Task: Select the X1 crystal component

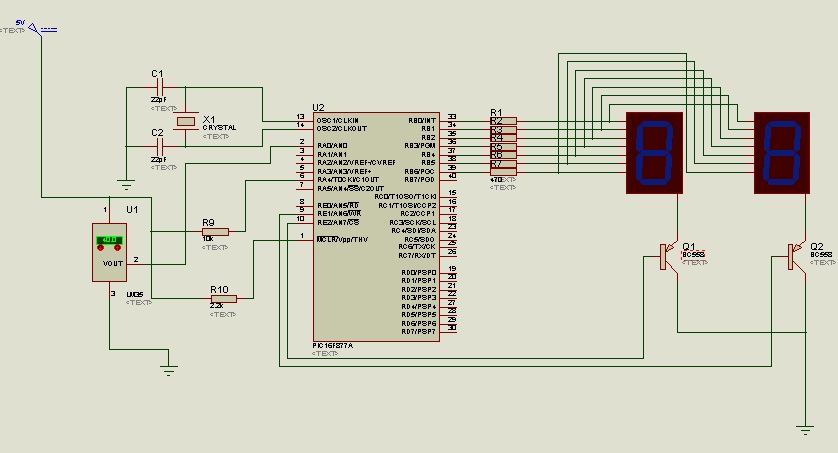Action: 185,121
